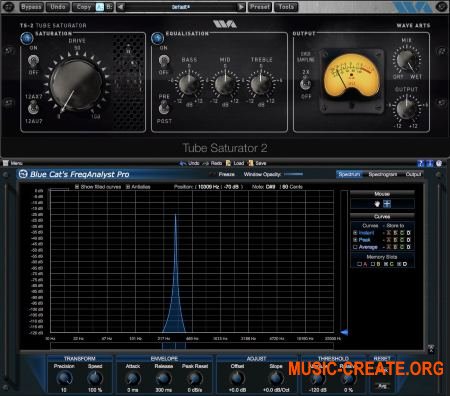Toggle the Instant curve checkbox
This screenshot has height=396, width=450.
click(x=355, y=233)
